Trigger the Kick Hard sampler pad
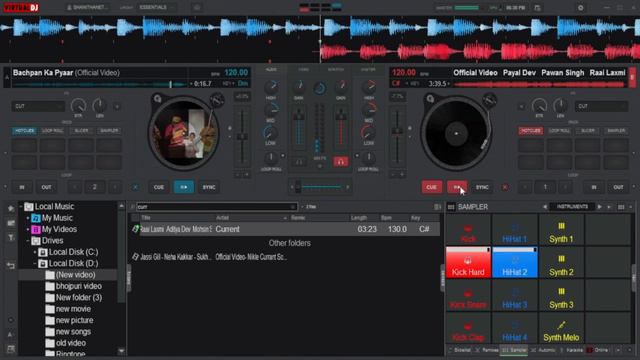The width and height of the screenshot is (640, 360). pos(468,262)
